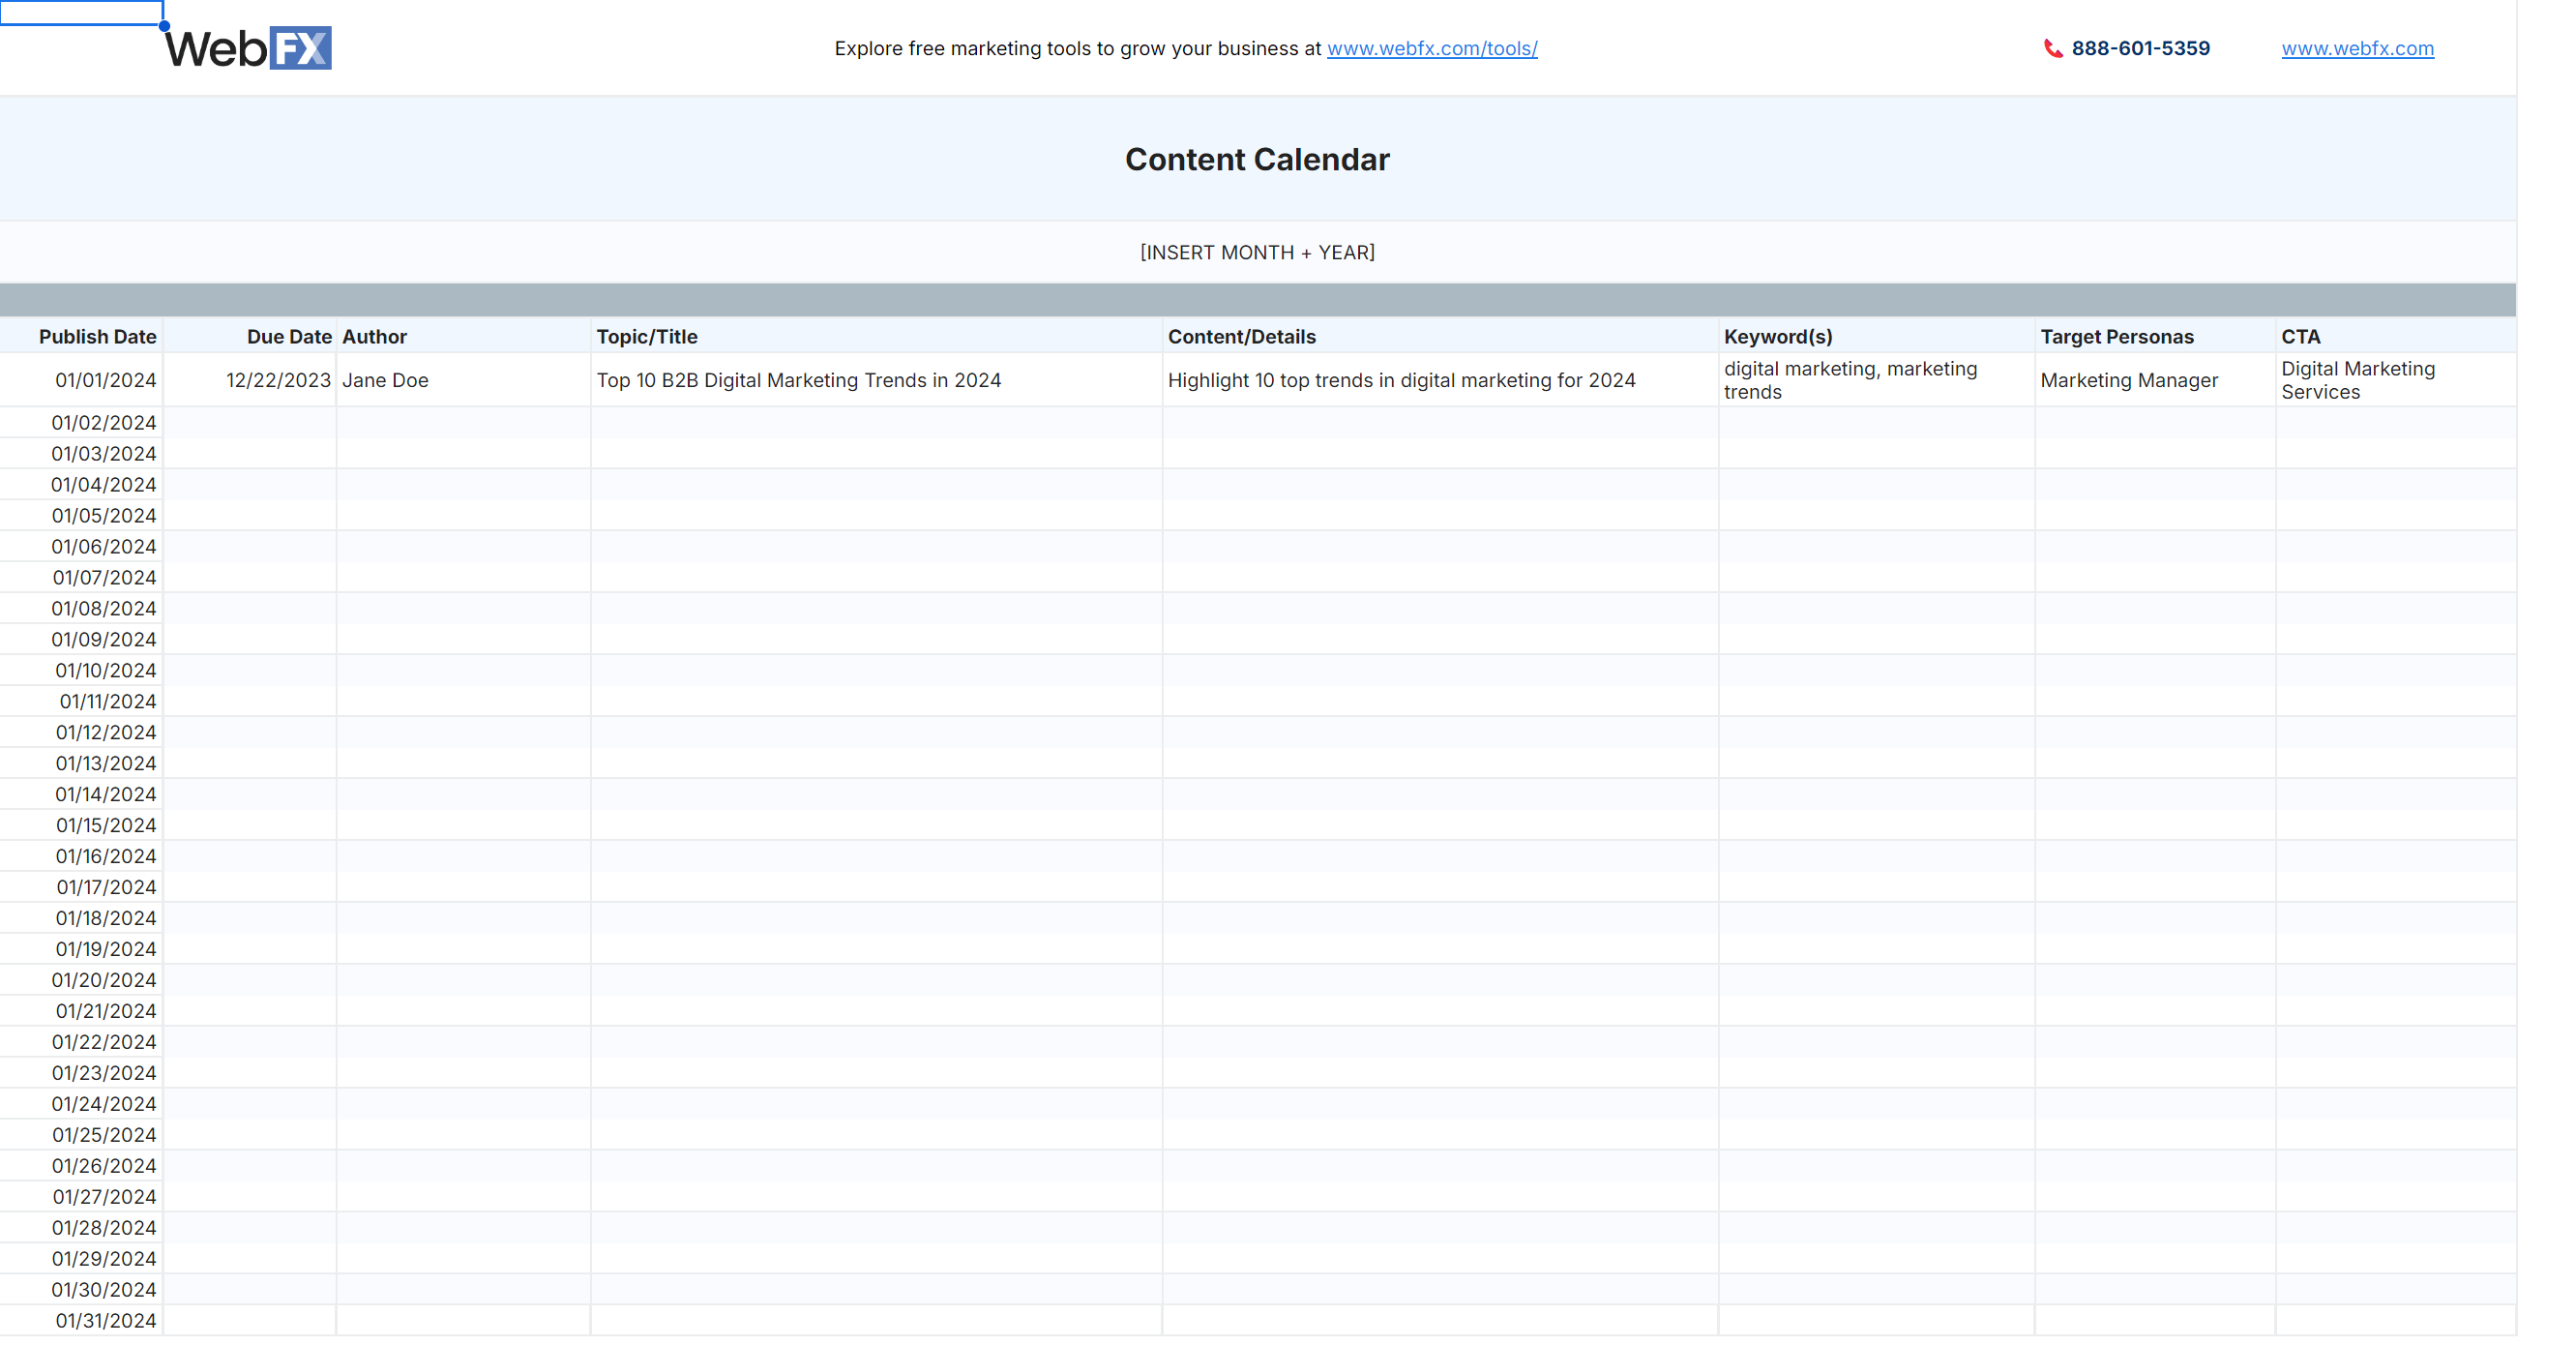Open the www.webfx.com link

2357,48
